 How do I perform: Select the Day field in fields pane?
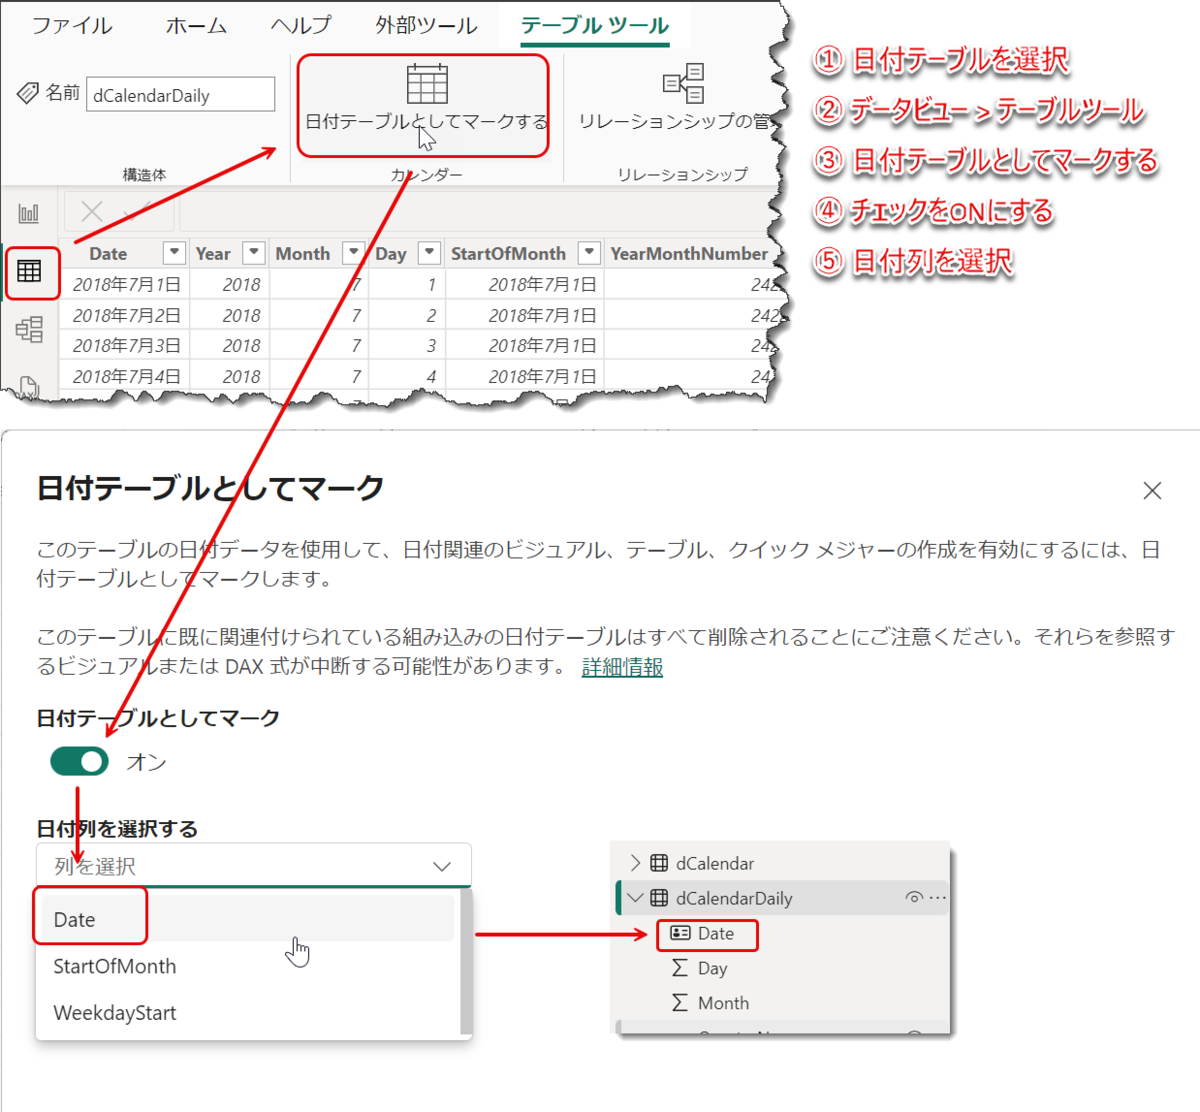coord(712,968)
